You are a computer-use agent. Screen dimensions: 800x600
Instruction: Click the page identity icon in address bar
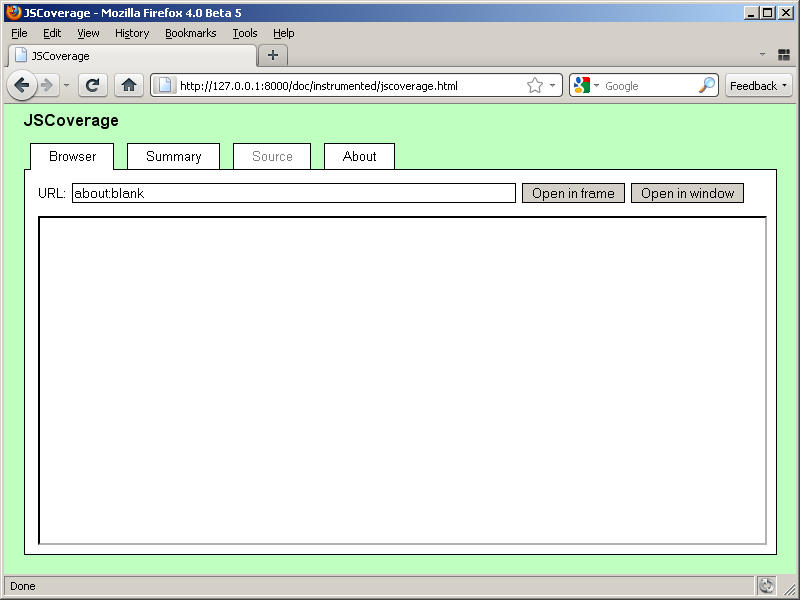[164, 85]
